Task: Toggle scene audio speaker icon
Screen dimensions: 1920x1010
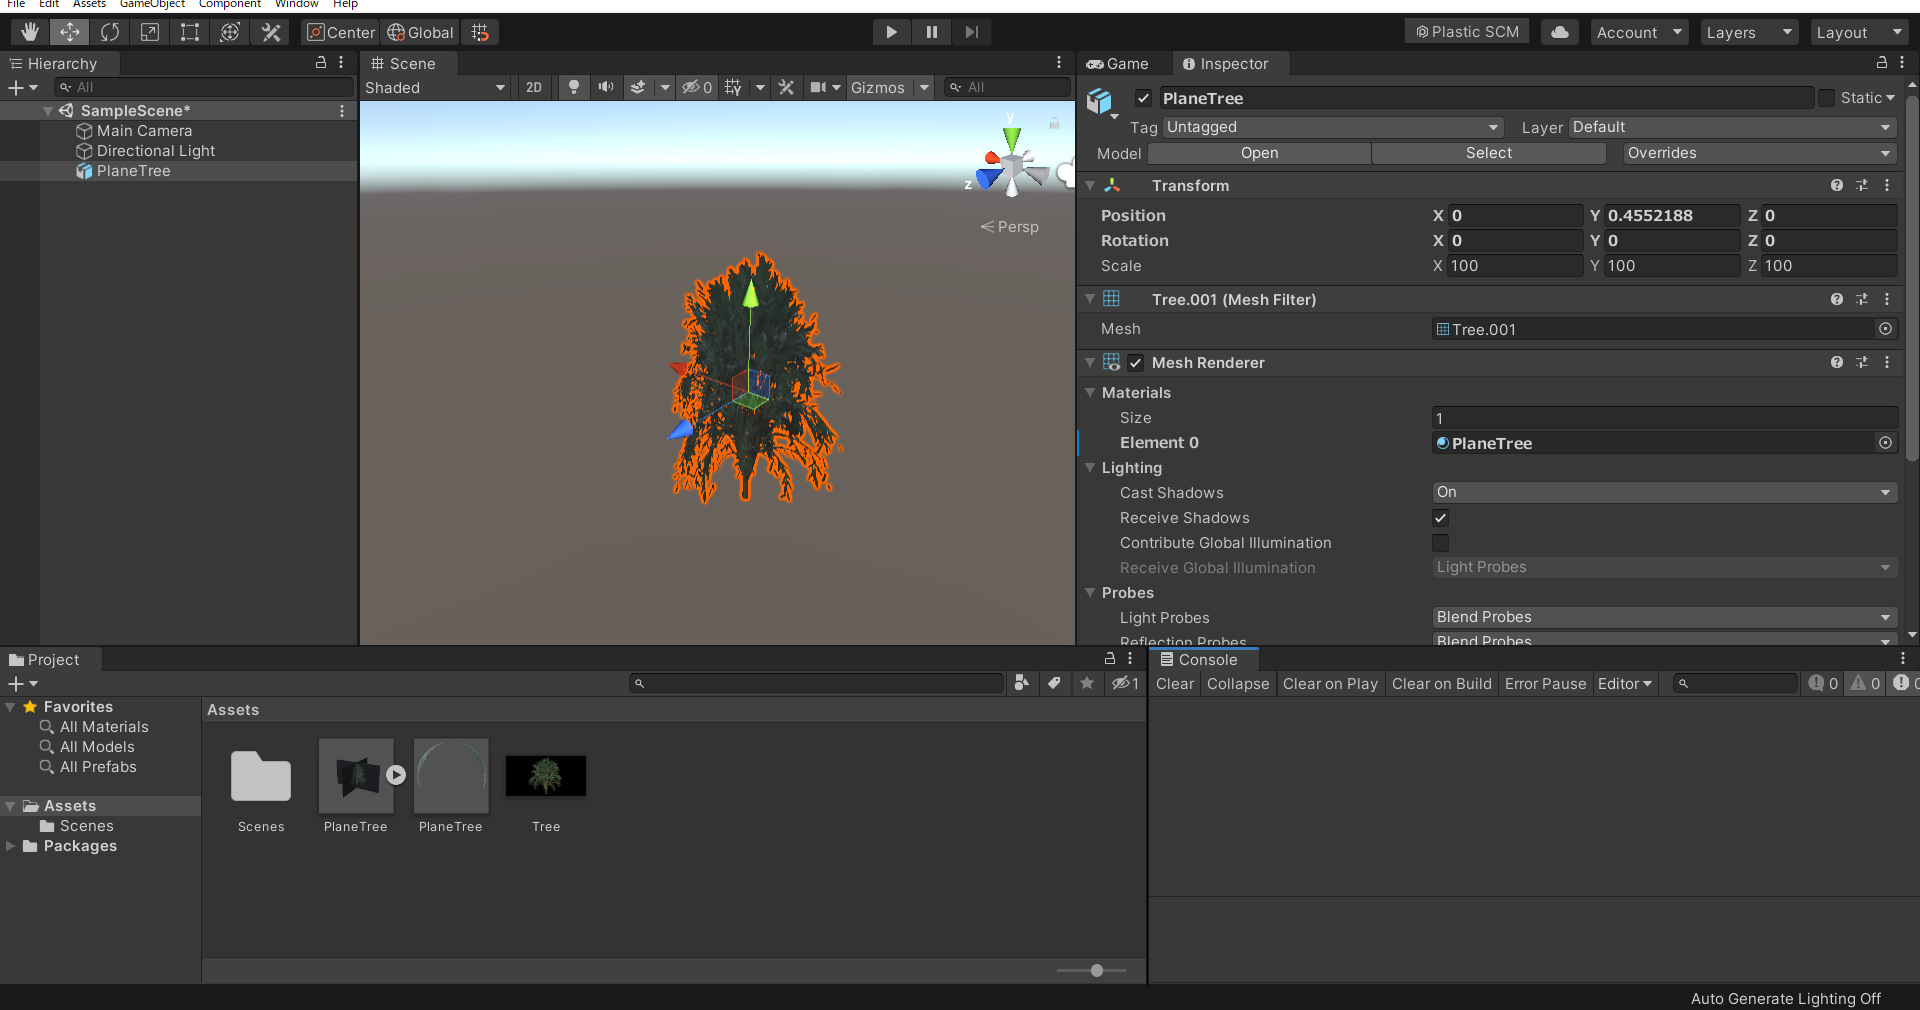Action: pyautogui.click(x=605, y=87)
